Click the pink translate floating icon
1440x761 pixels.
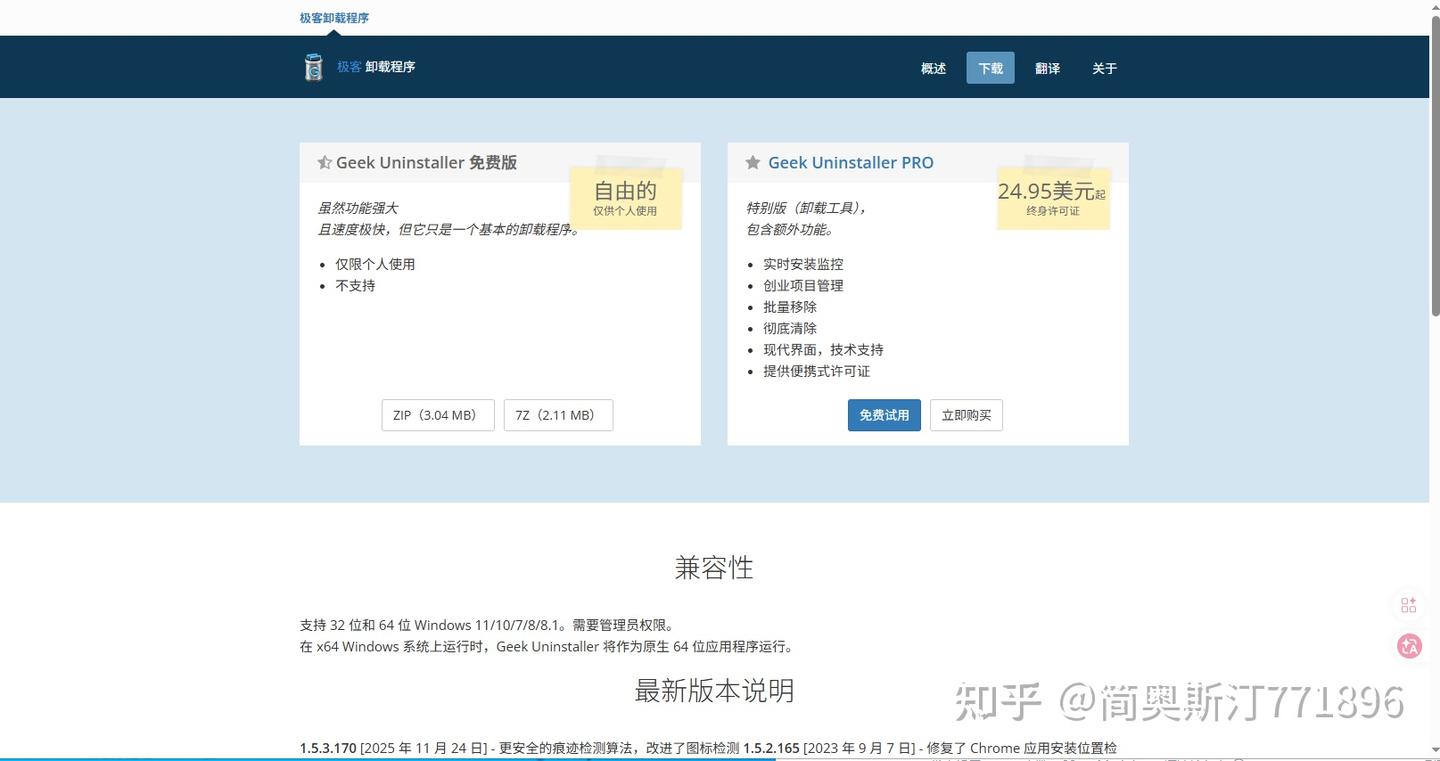pos(1409,646)
